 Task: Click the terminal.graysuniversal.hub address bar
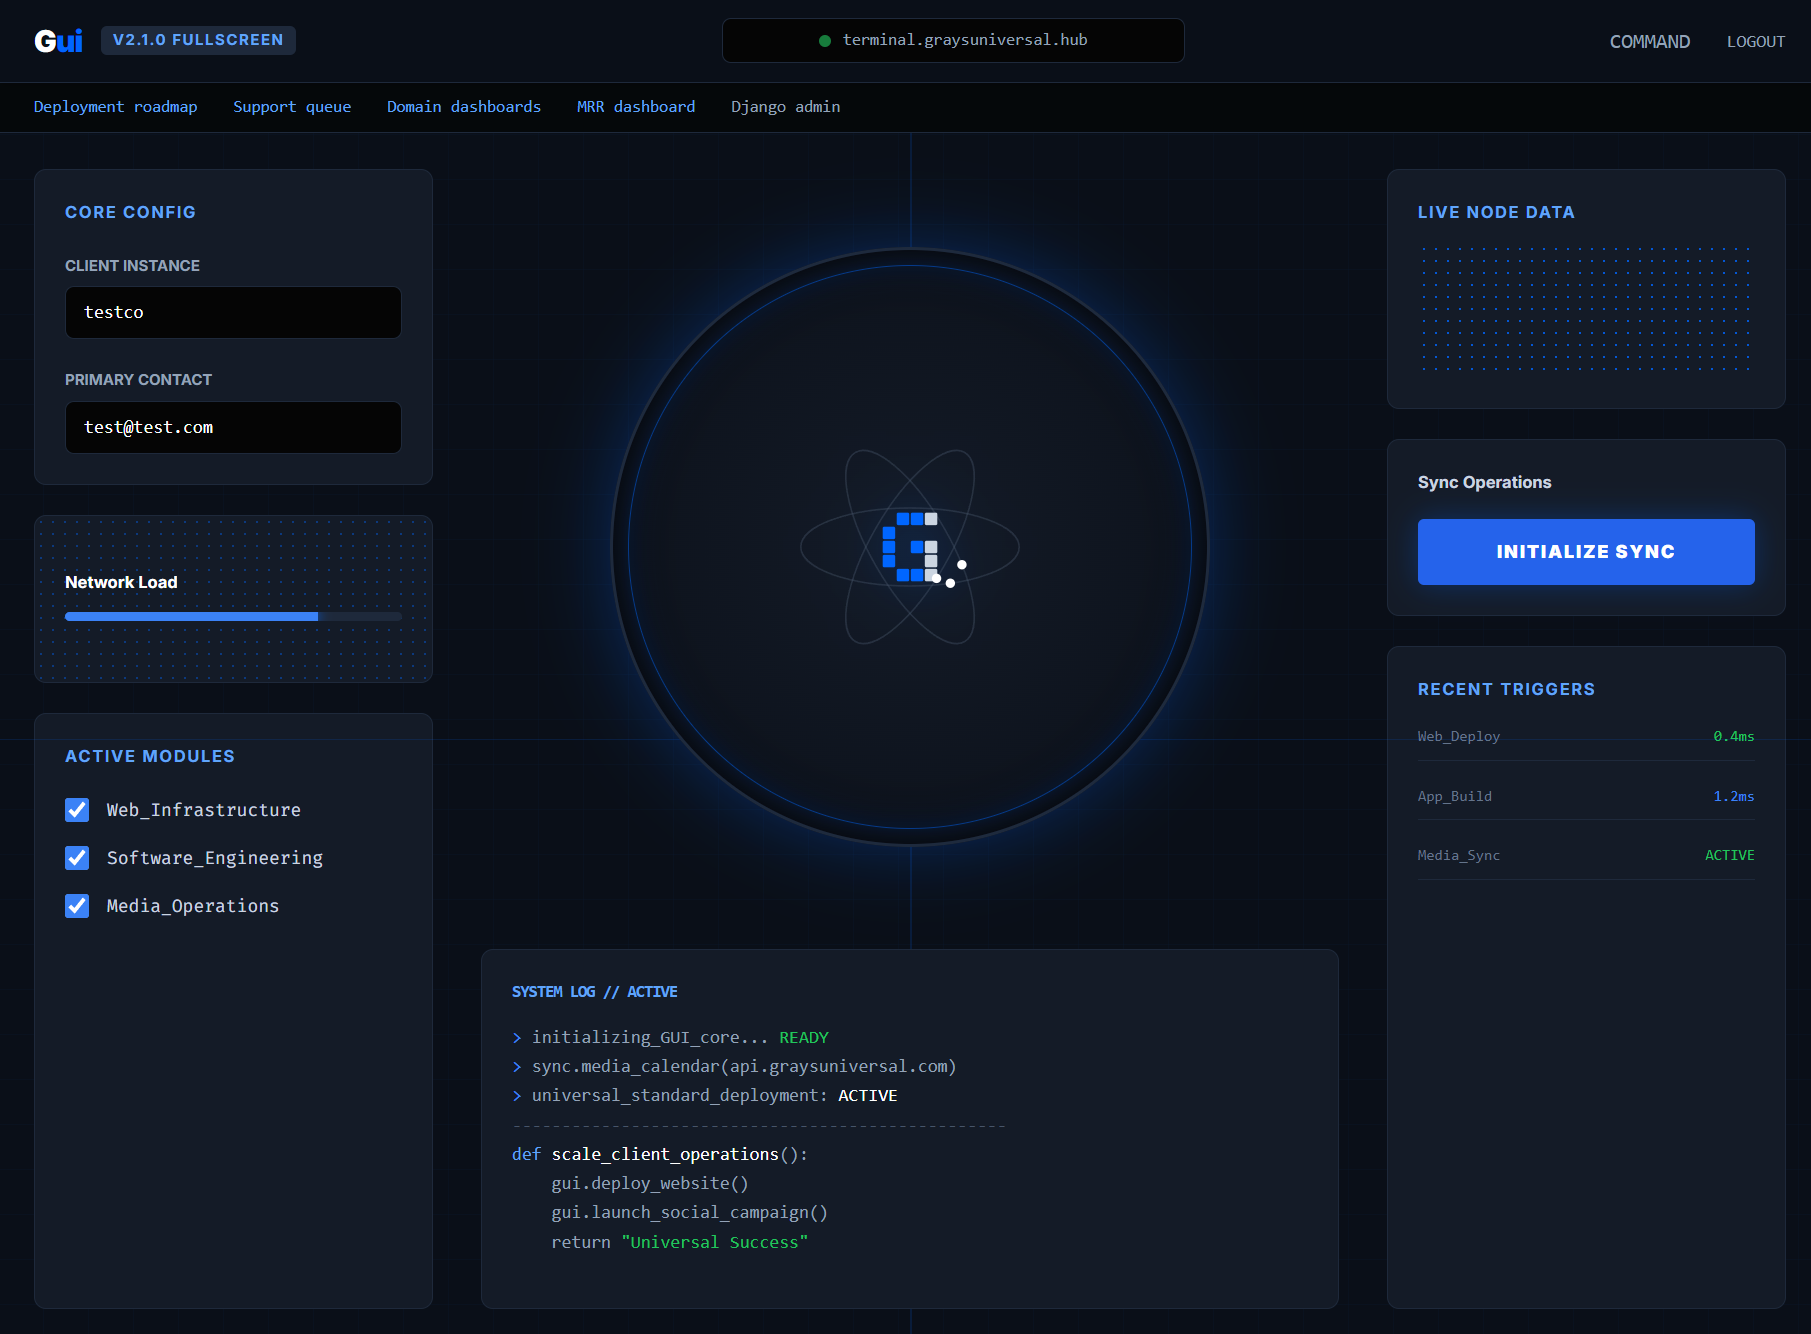(x=953, y=41)
